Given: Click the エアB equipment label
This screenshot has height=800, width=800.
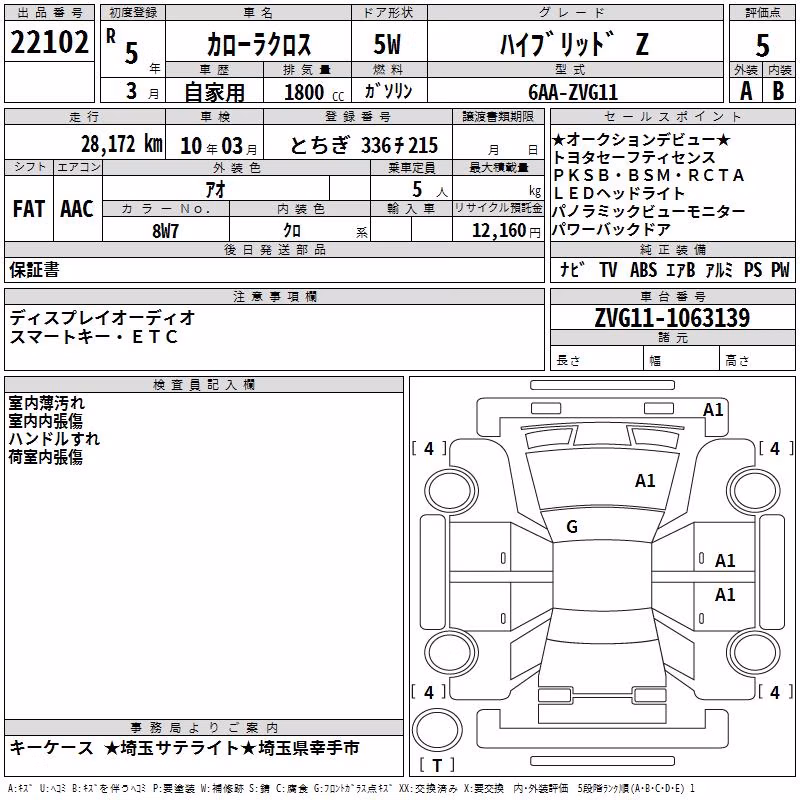Looking at the screenshot, I should [681, 269].
